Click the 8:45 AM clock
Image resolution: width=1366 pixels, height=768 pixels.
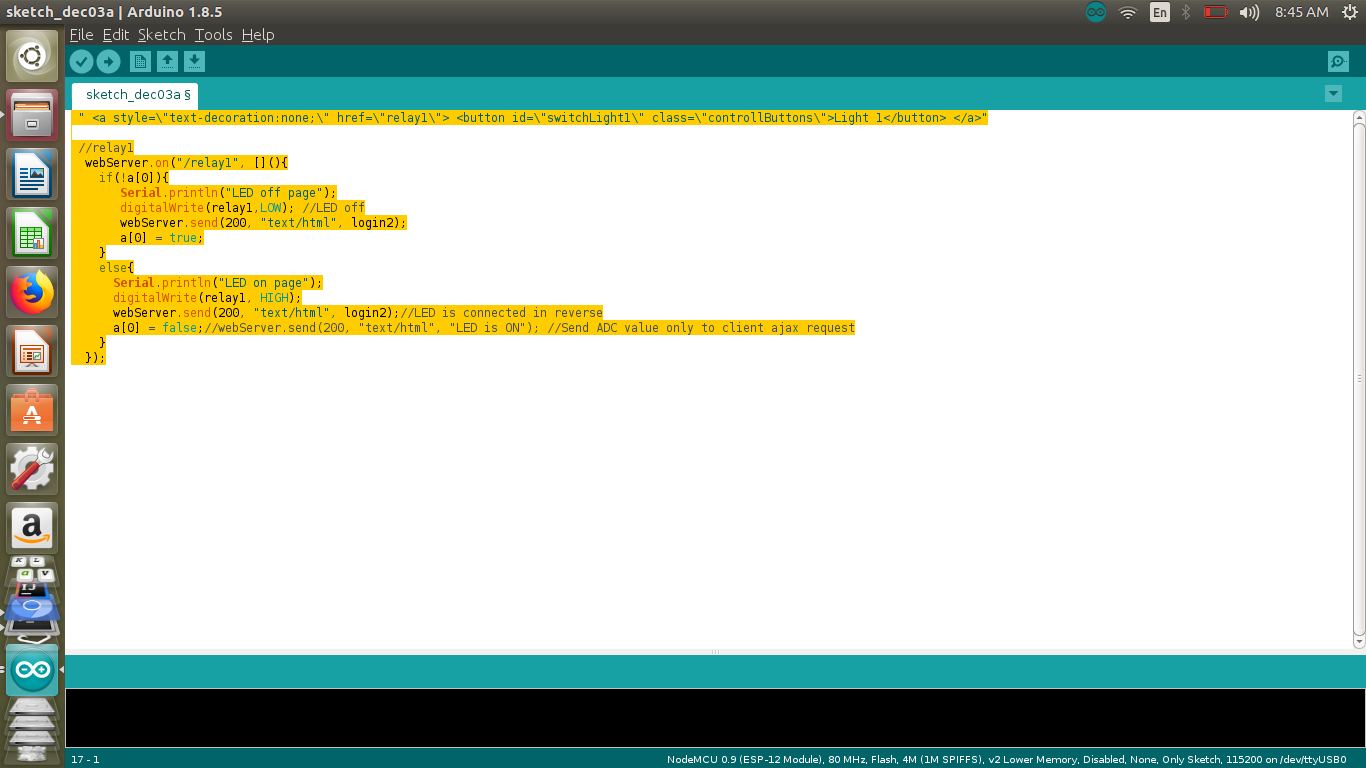point(1301,12)
